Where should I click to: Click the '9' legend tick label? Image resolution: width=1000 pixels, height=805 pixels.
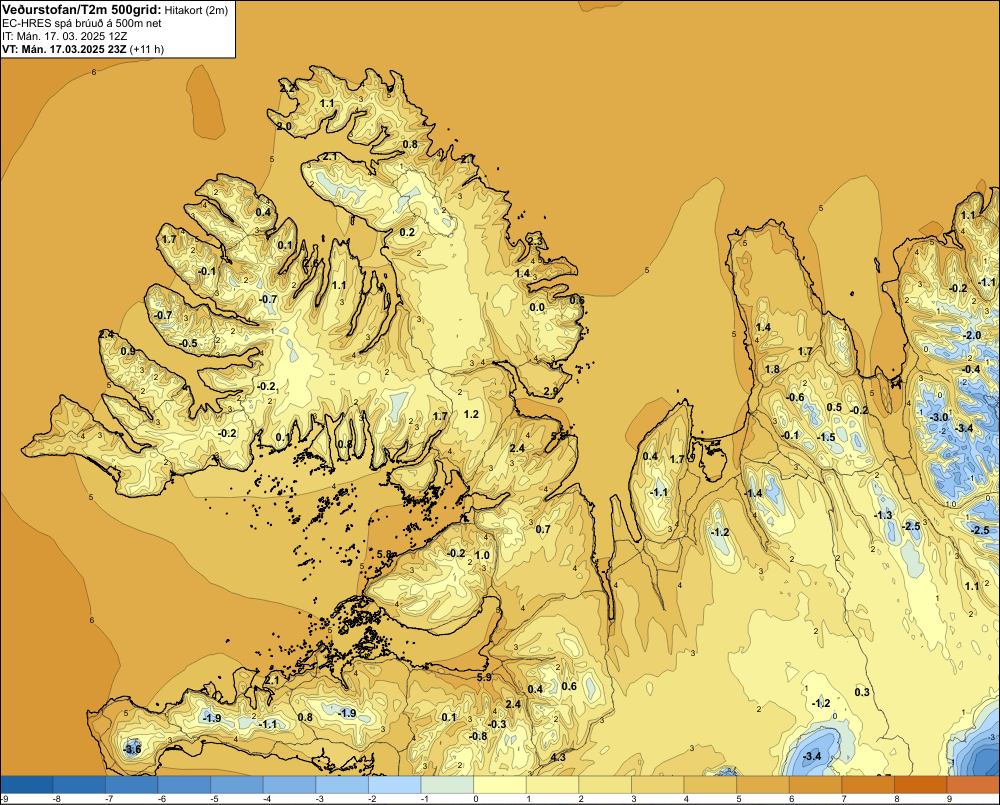click(949, 799)
